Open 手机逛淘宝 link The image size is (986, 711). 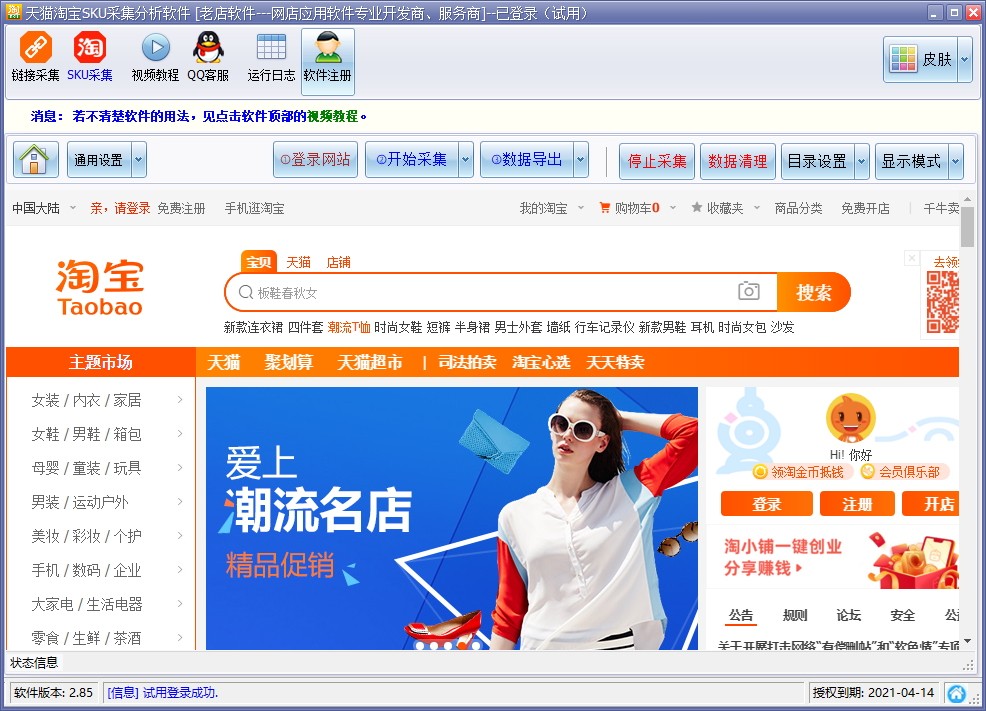[254, 208]
